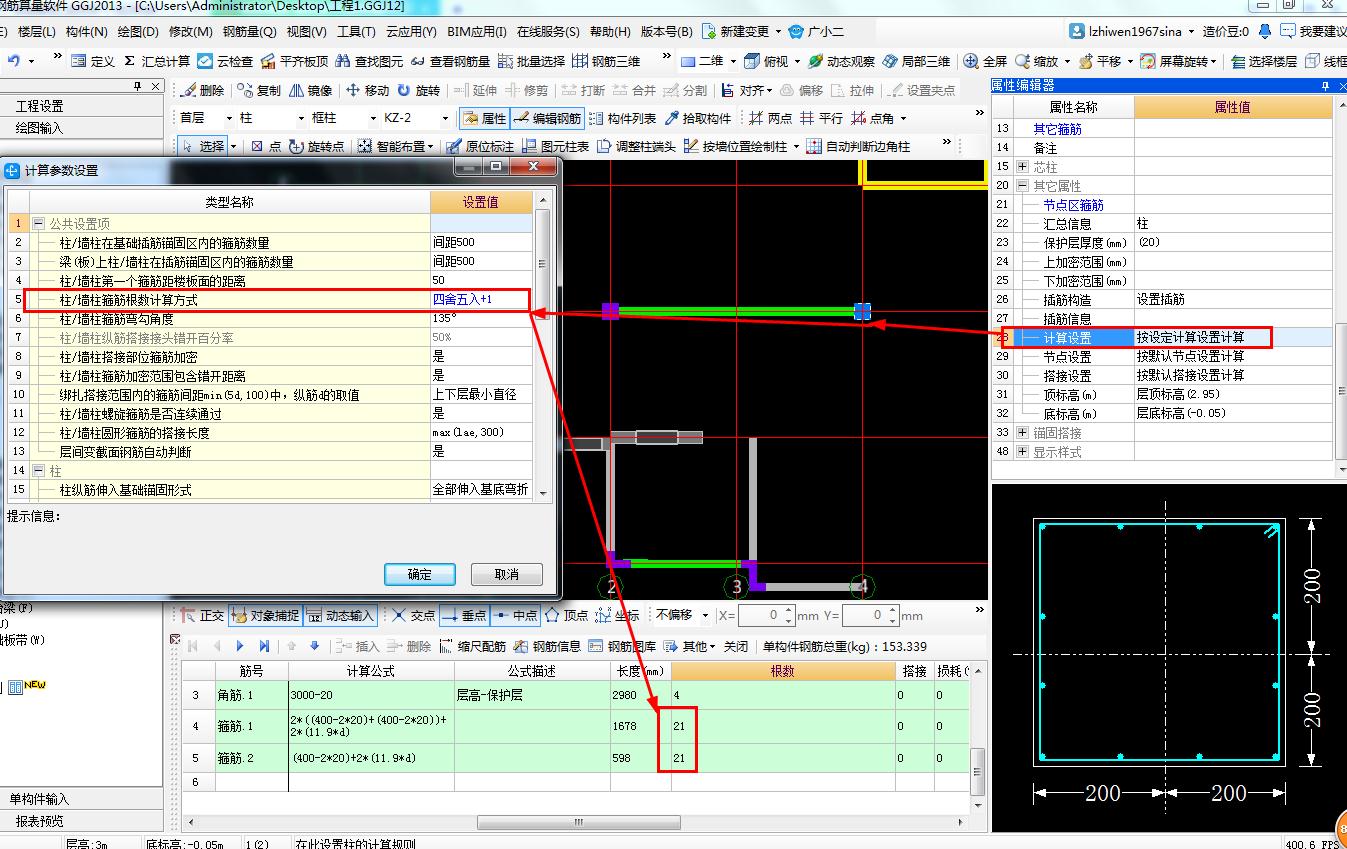Click 报表预览 sidebar section
Screen dimensions: 1347x849
pos(81,821)
